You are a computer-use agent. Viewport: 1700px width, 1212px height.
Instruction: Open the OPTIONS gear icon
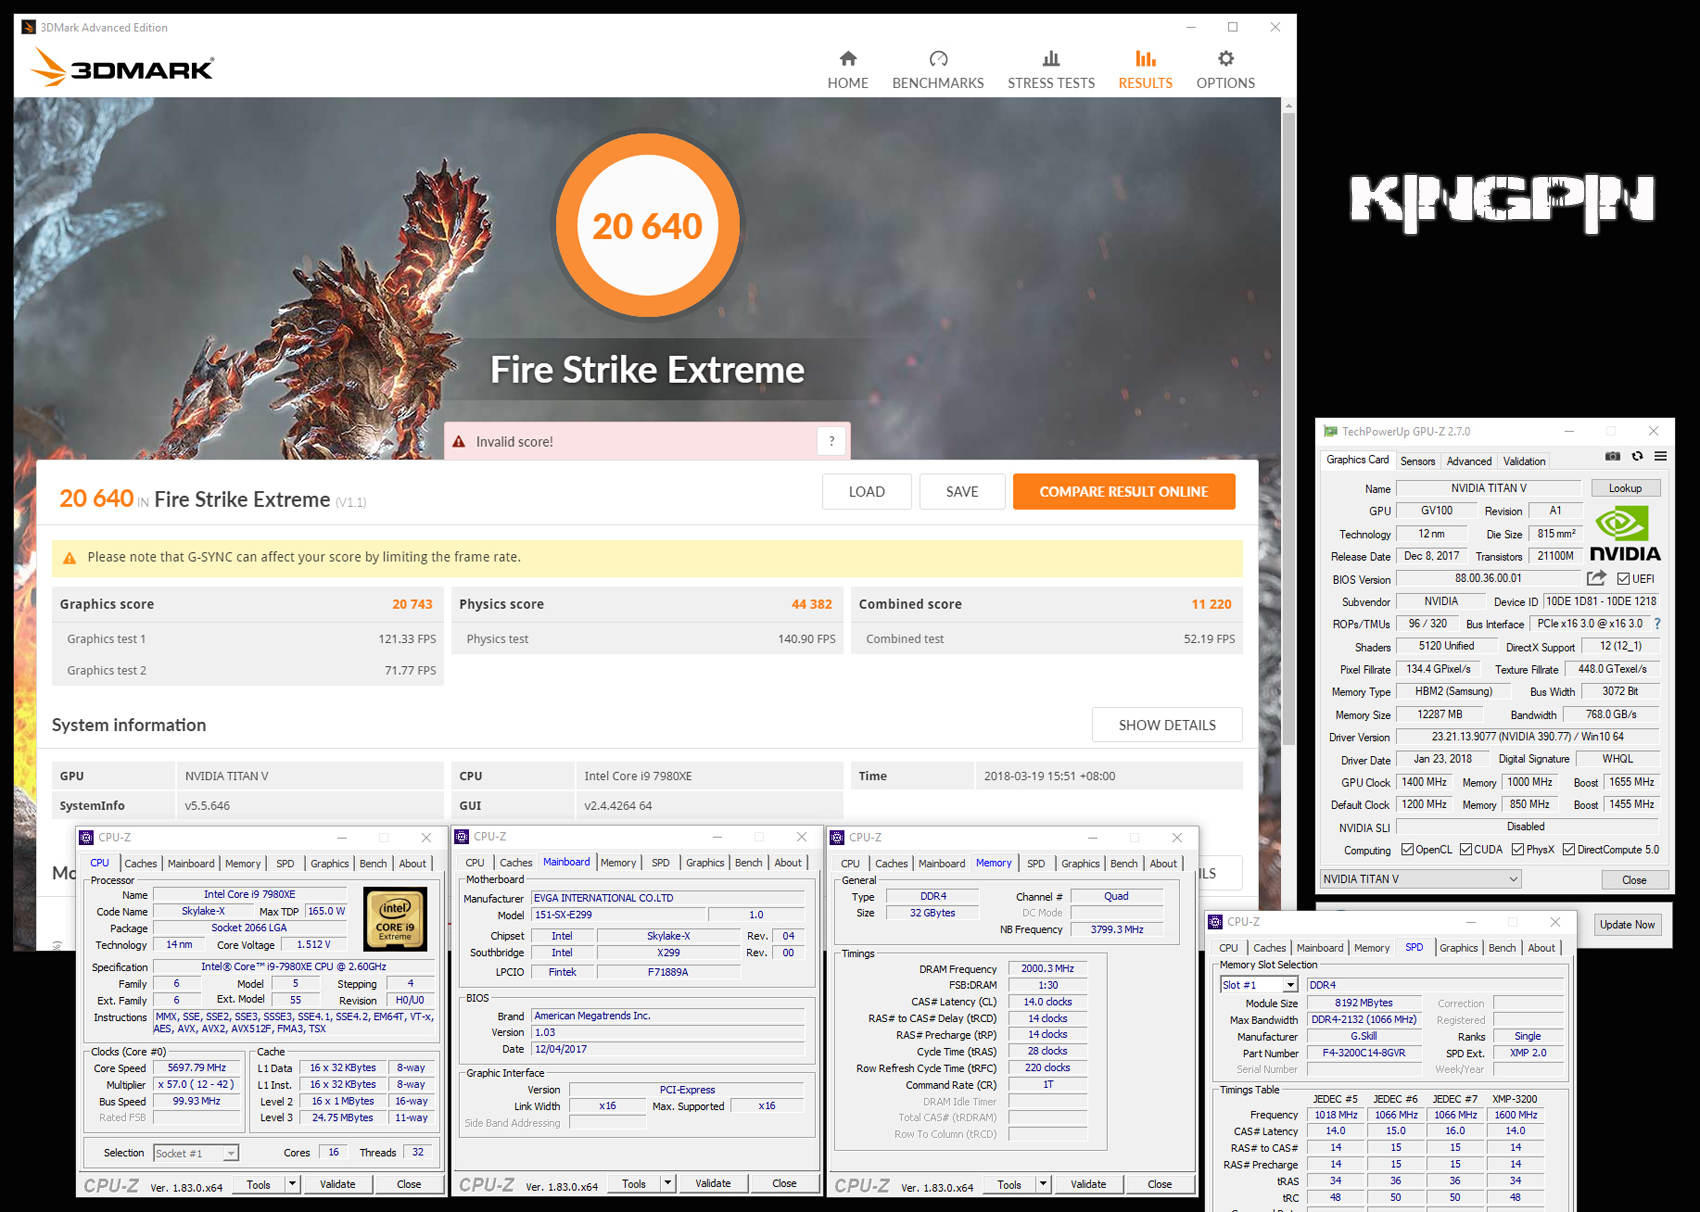tap(1226, 58)
